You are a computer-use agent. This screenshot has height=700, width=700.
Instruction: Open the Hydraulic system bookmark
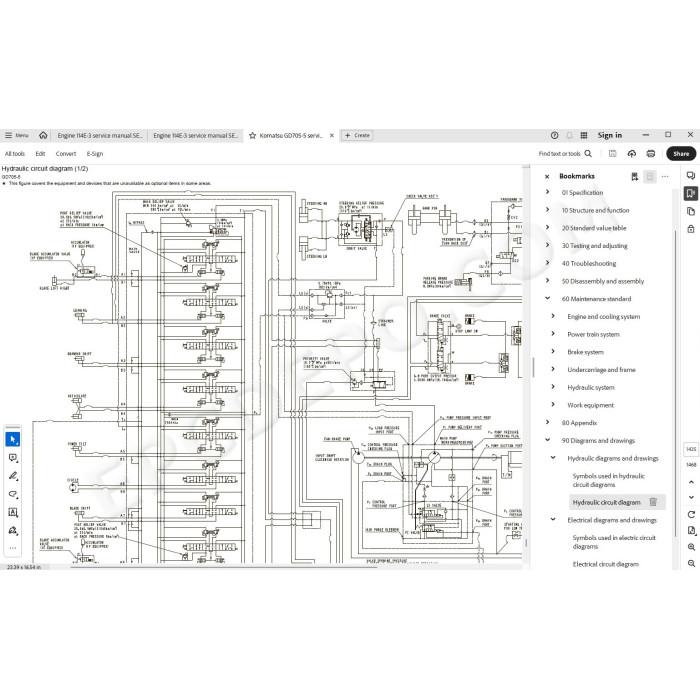[x=591, y=388]
